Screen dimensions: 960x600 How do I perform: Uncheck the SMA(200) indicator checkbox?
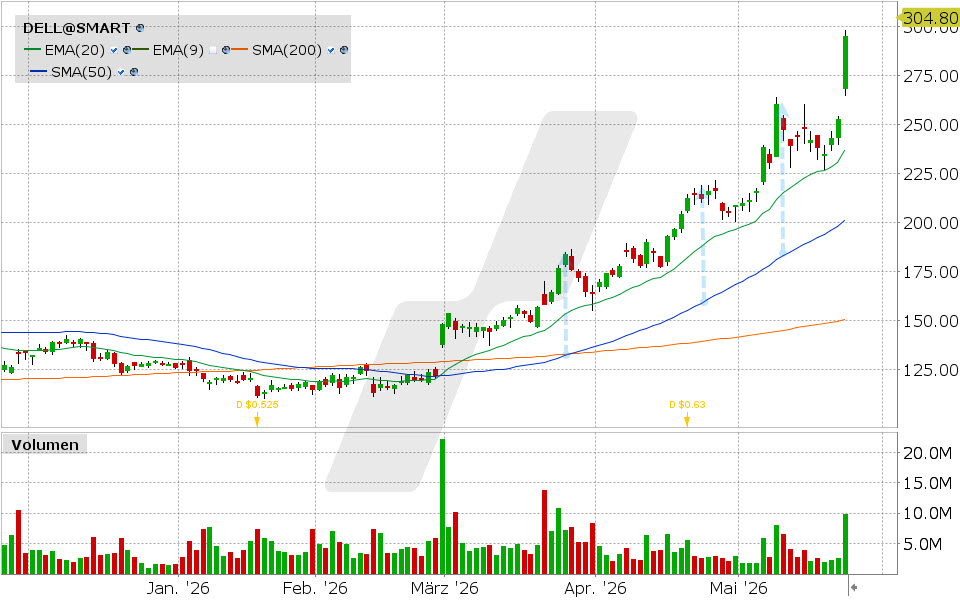tap(331, 50)
